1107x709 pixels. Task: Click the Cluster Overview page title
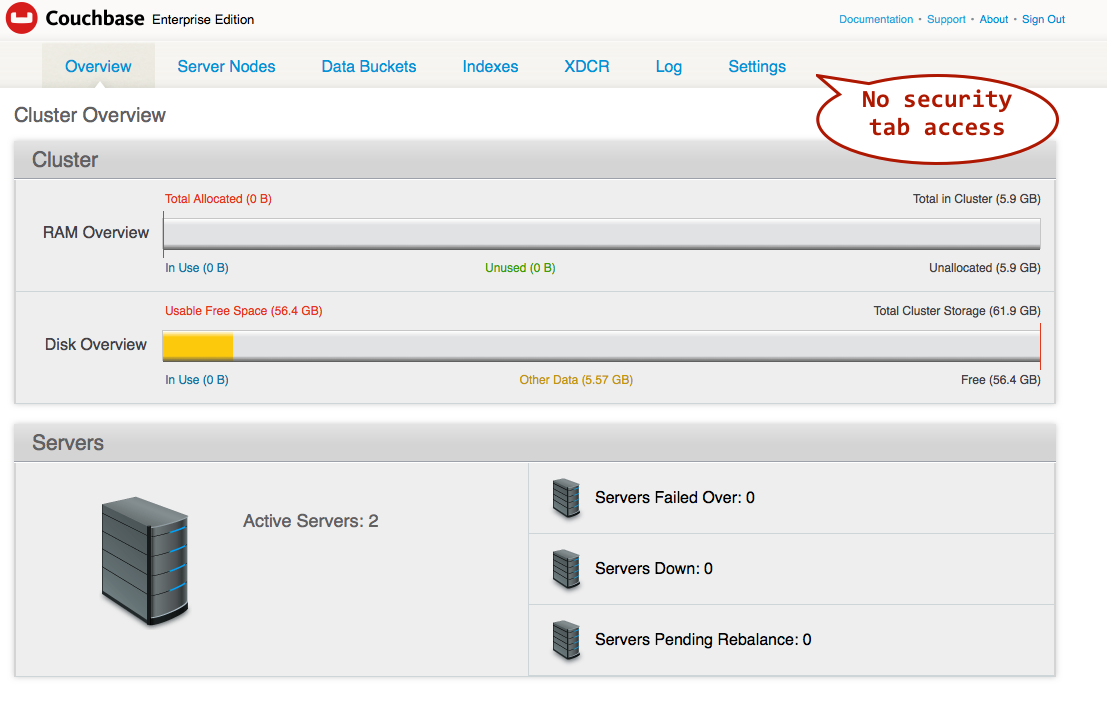pos(90,115)
